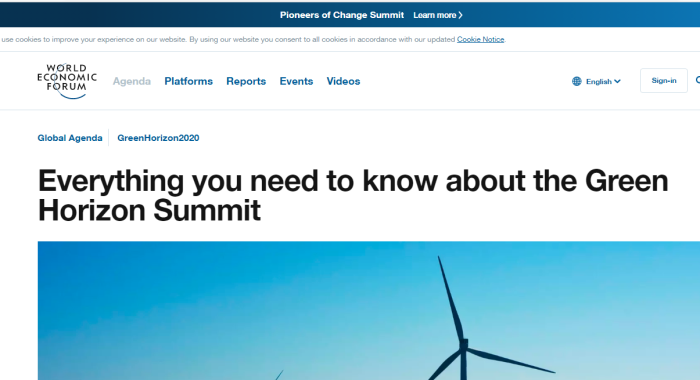
Task: Click the Sign-in button
Action: (x=664, y=81)
